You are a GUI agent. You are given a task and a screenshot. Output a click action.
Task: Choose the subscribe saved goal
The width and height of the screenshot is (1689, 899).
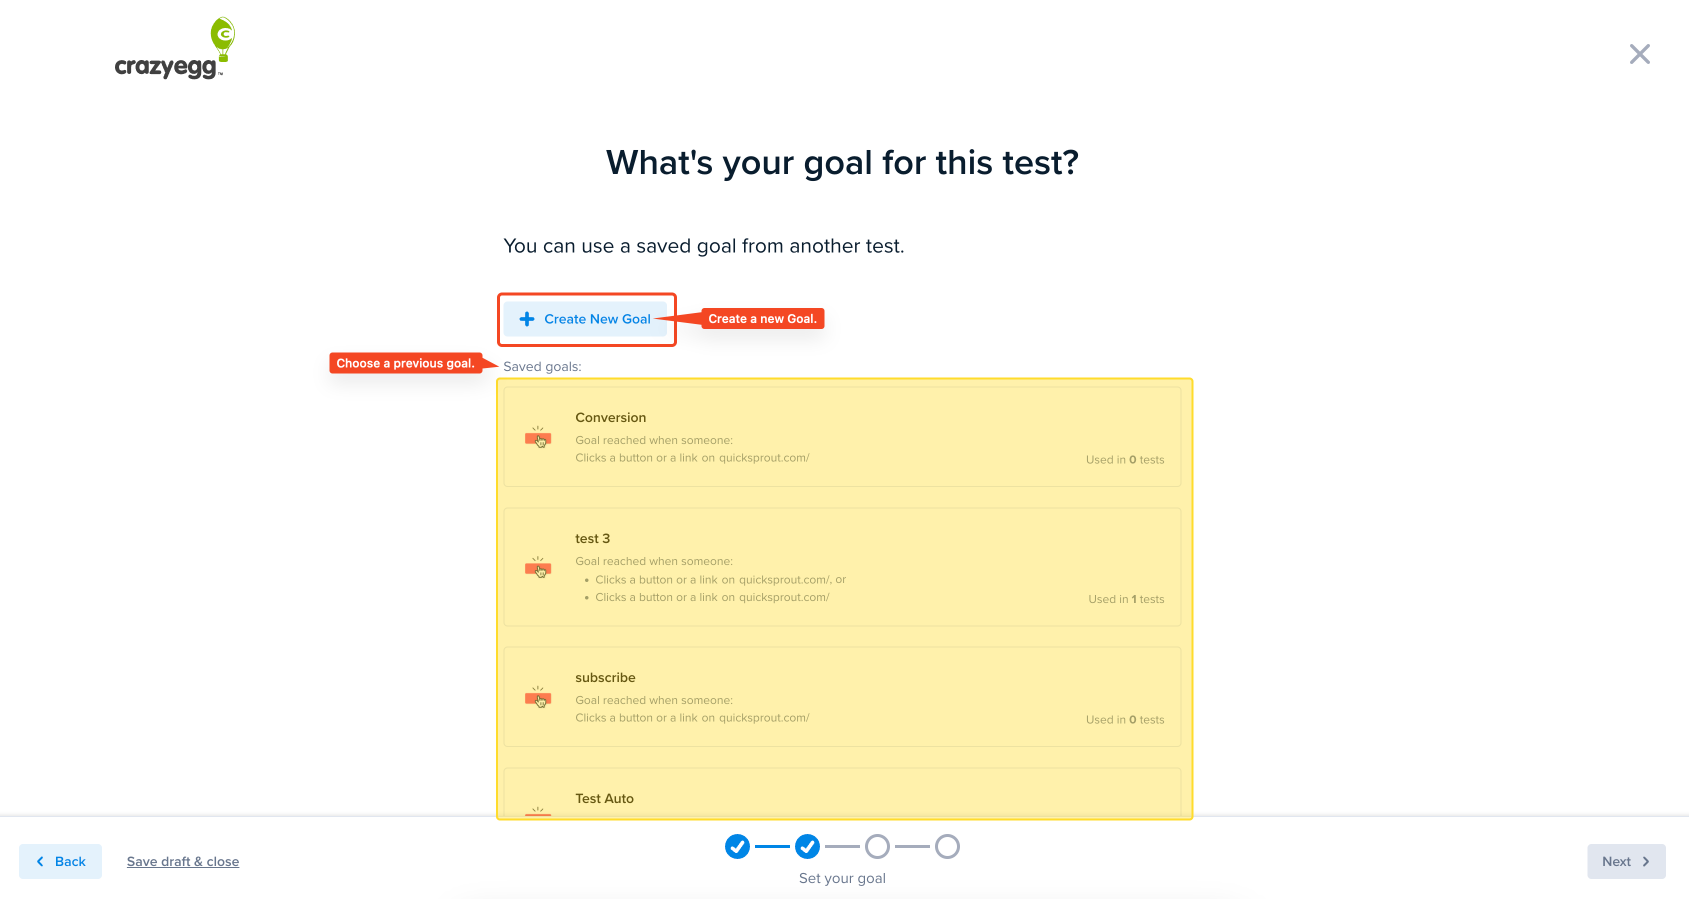click(x=842, y=697)
